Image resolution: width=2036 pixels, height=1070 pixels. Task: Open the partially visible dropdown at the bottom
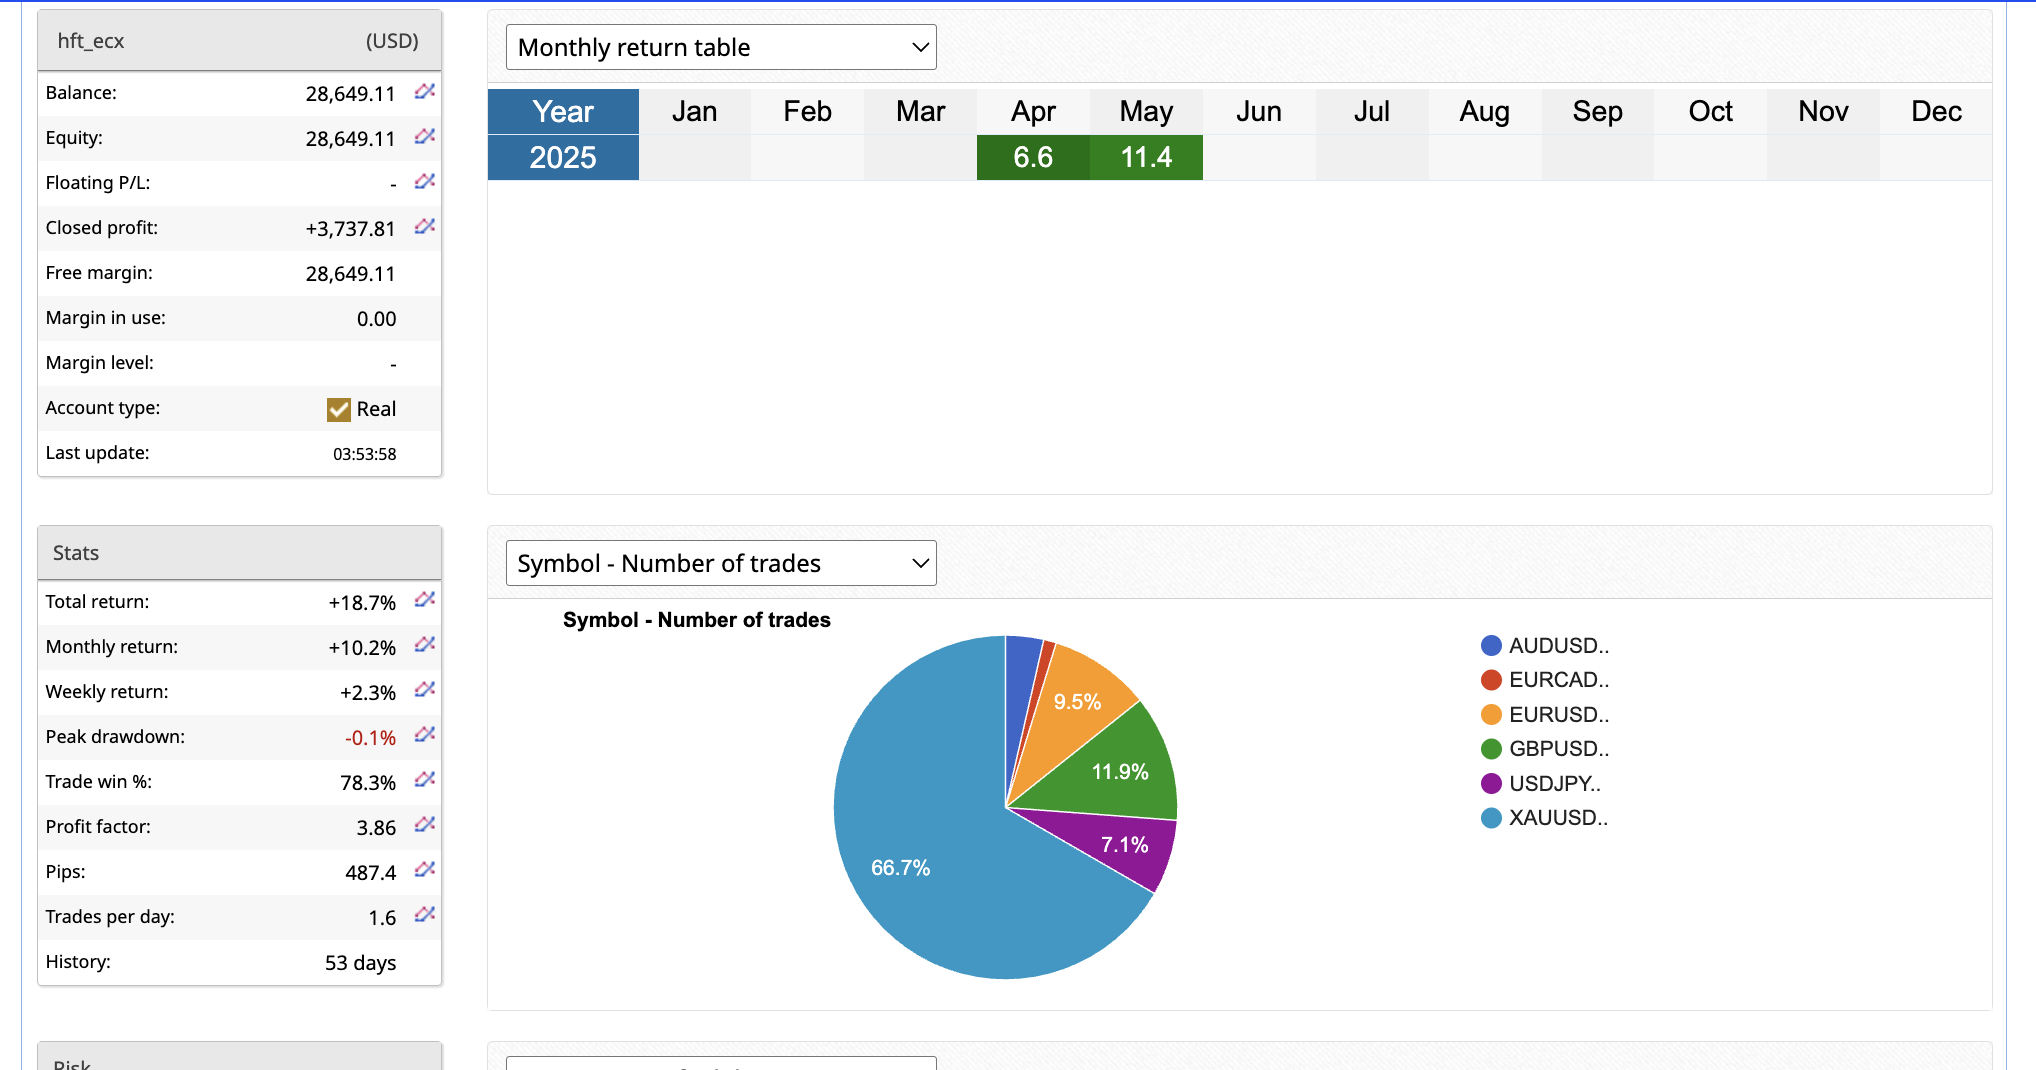point(721,1063)
